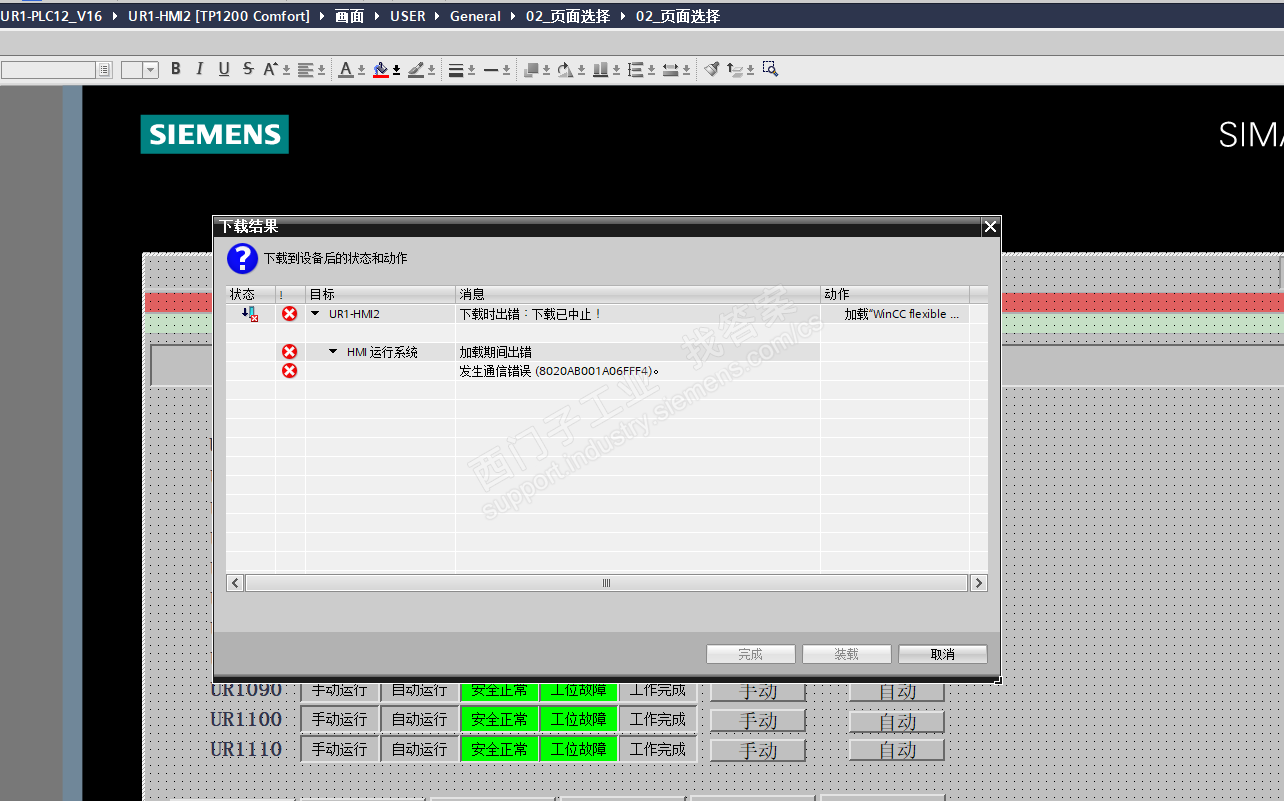Image resolution: width=1284 pixels, height=801 pixels.
Task: Click the format painter brush icon
Action: [712, 69]
